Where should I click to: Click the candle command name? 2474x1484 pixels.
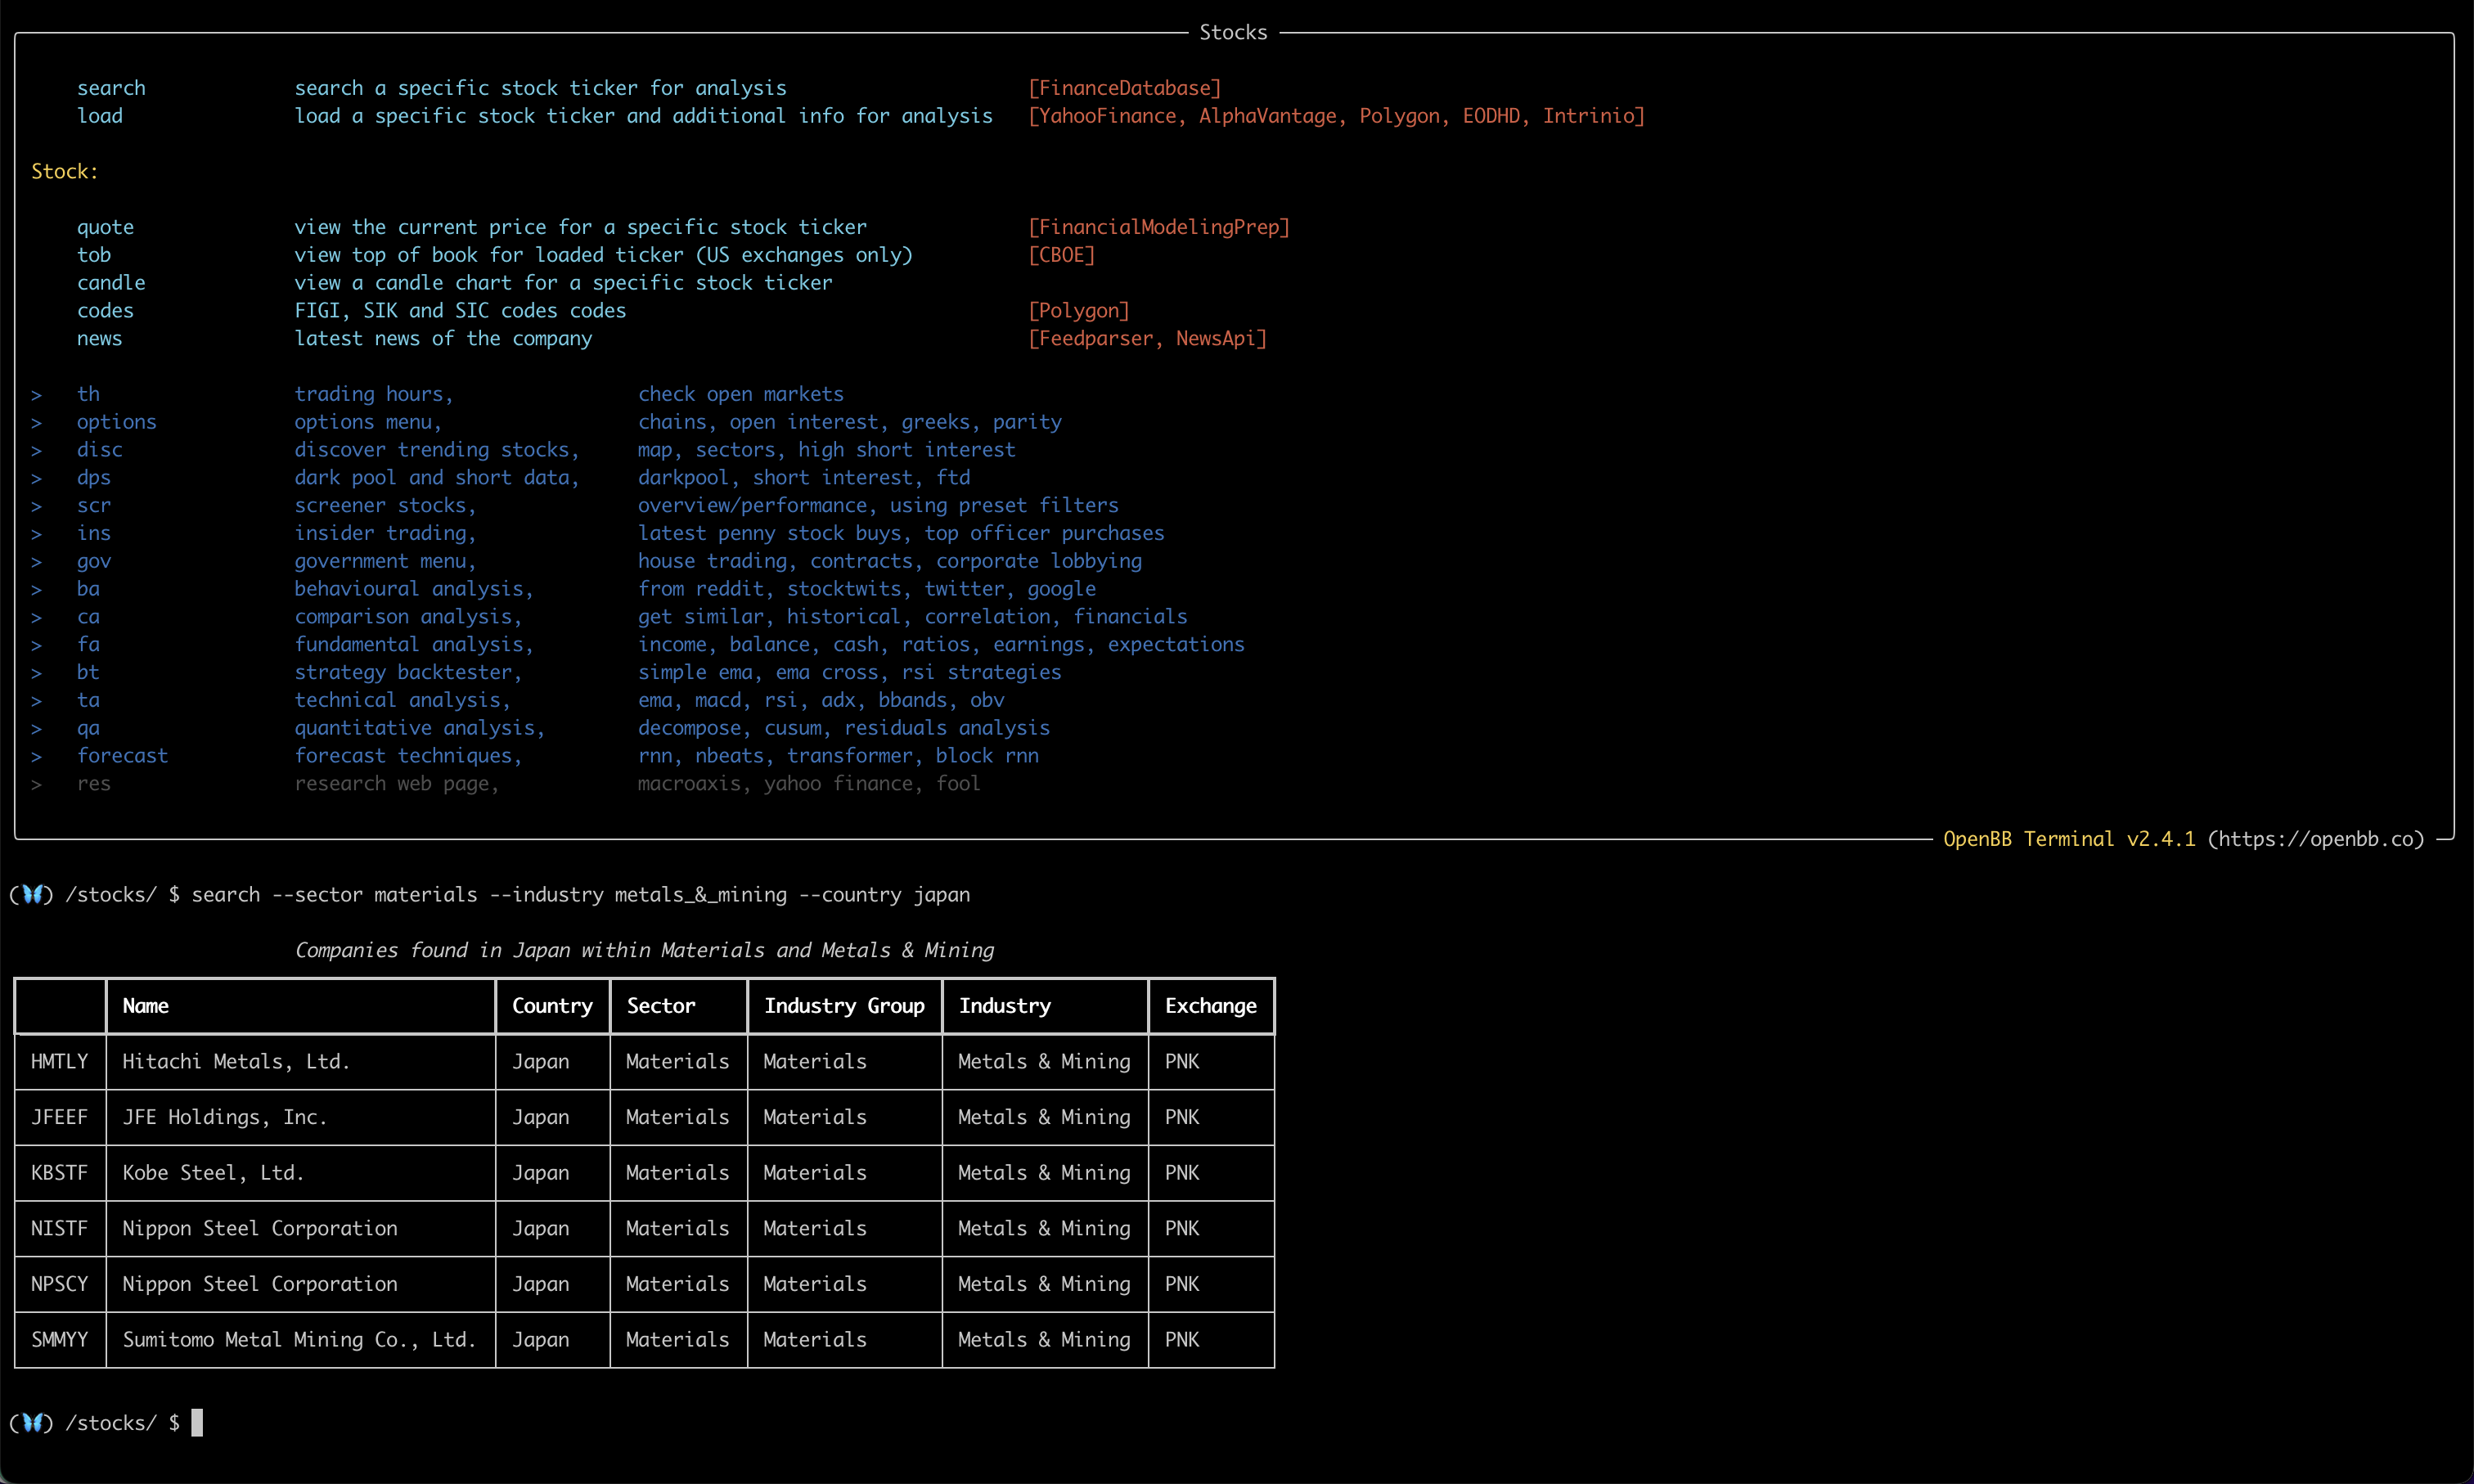click(x=111, y=283)
